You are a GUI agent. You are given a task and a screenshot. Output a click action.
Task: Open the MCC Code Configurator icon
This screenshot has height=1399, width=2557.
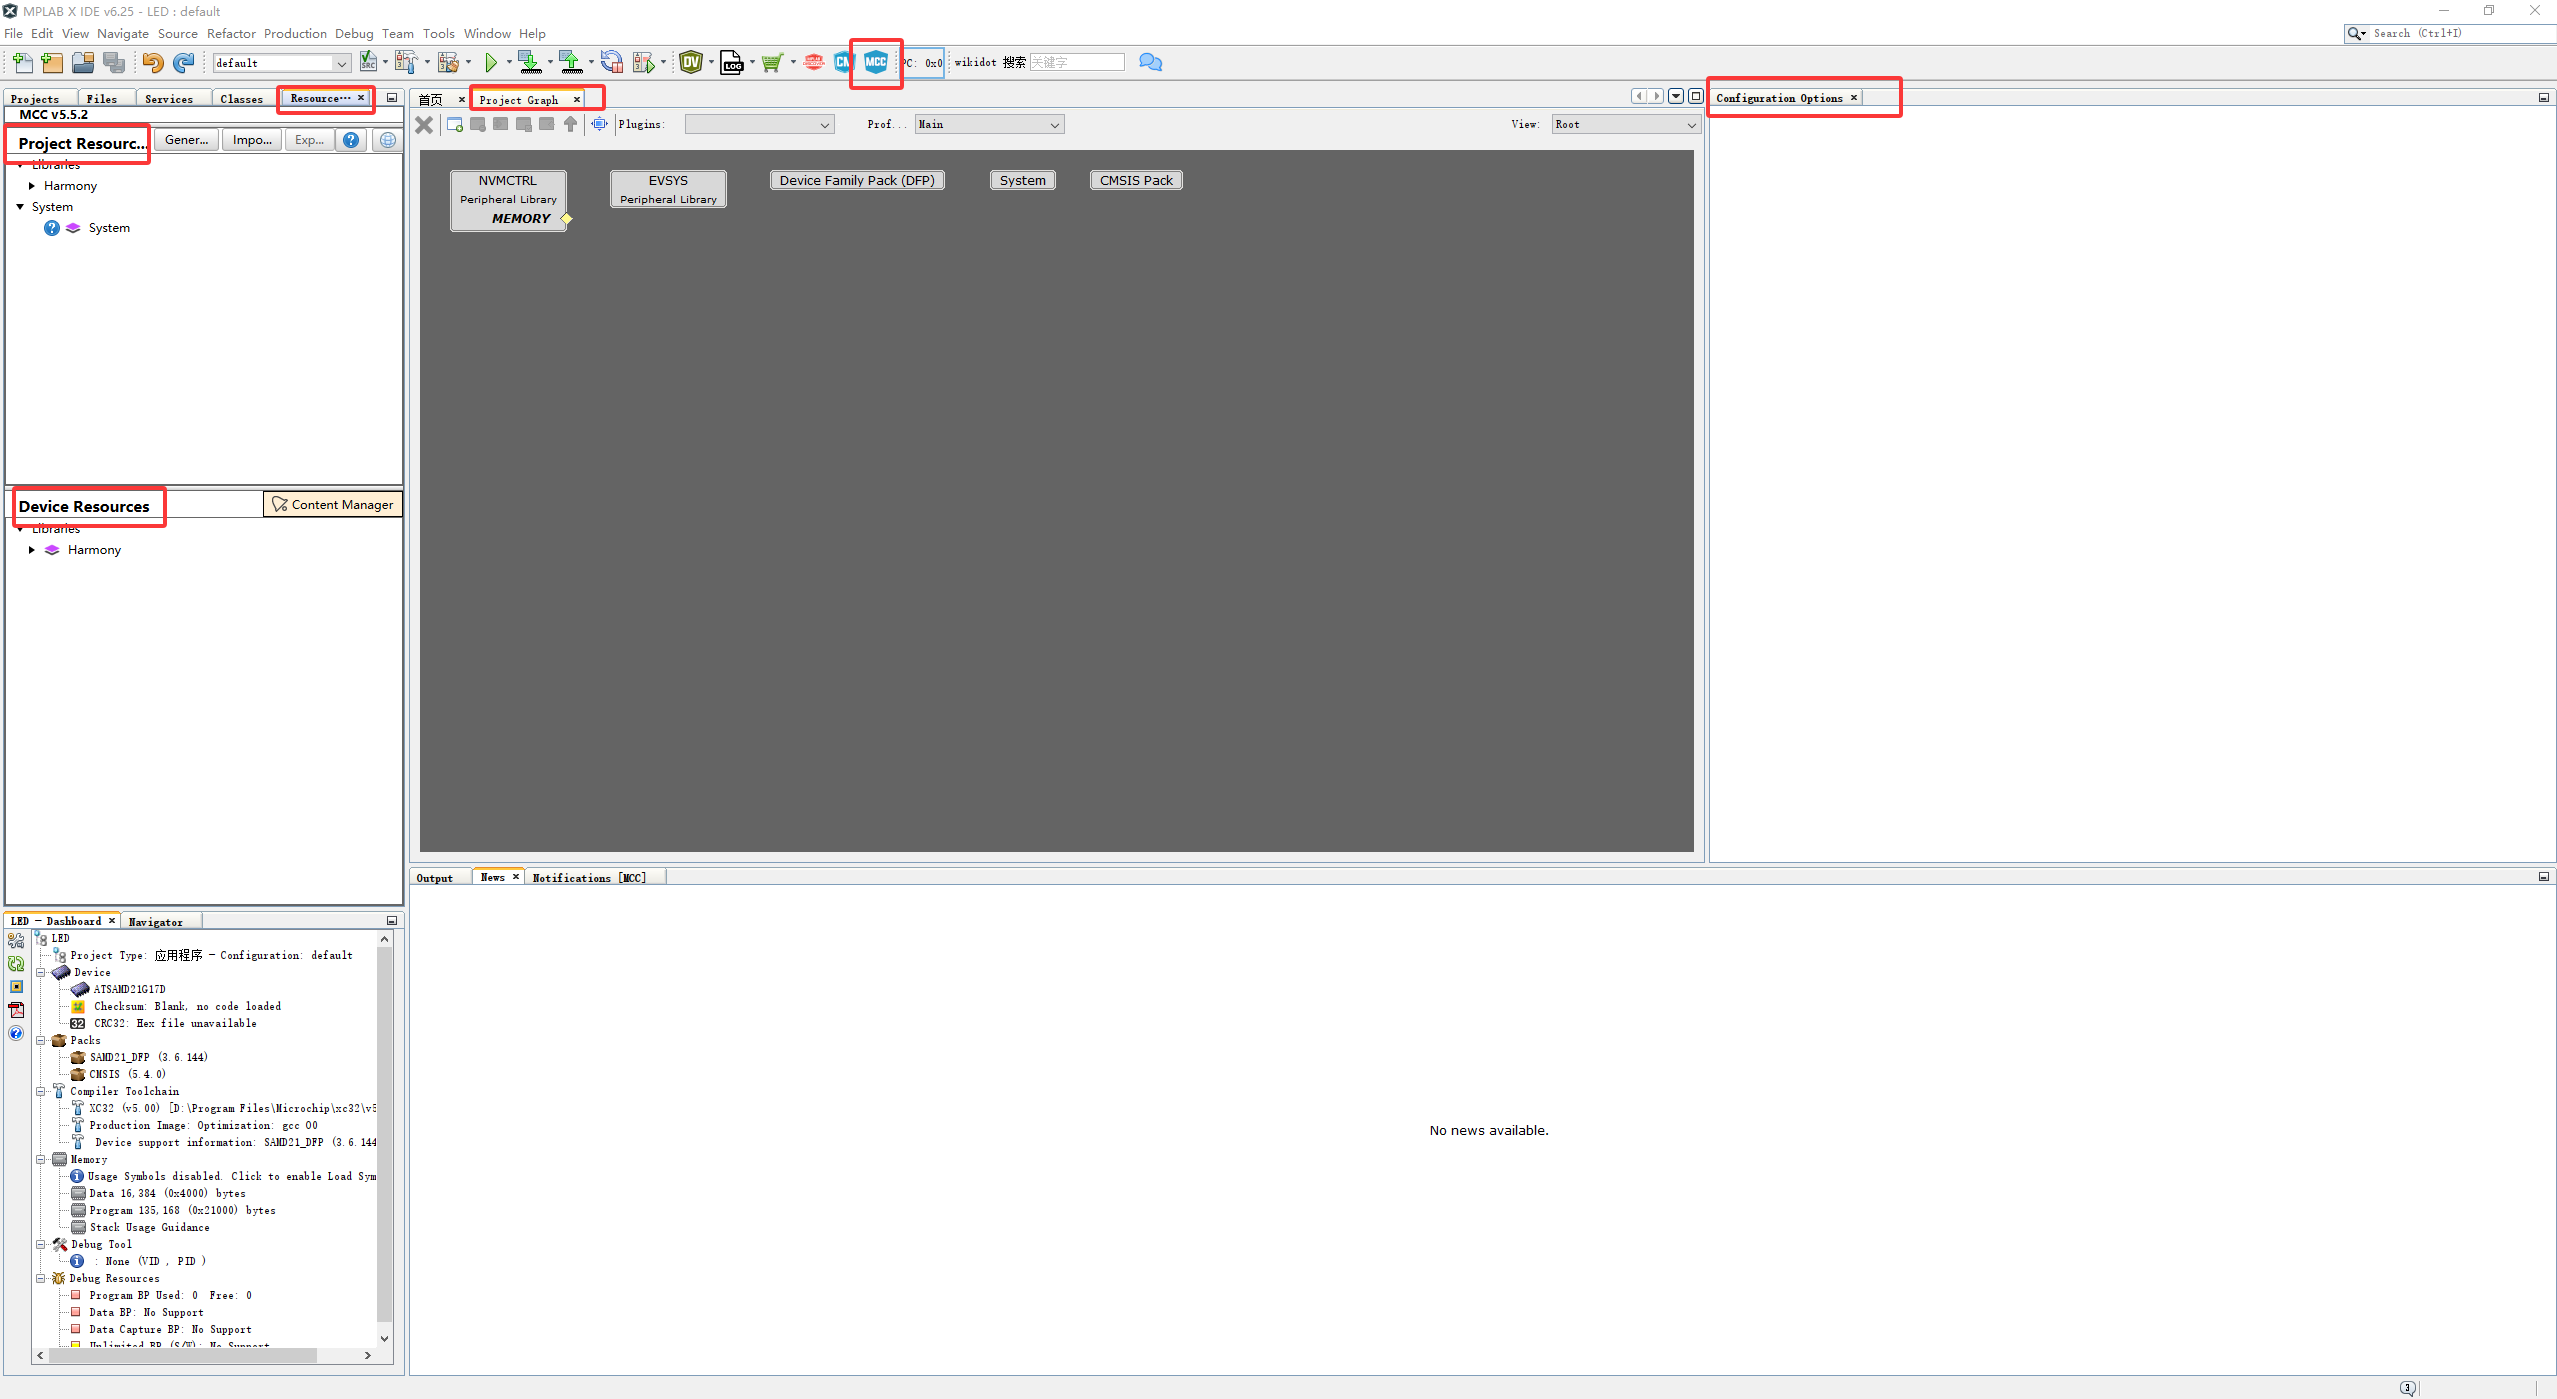coord(875,62)
